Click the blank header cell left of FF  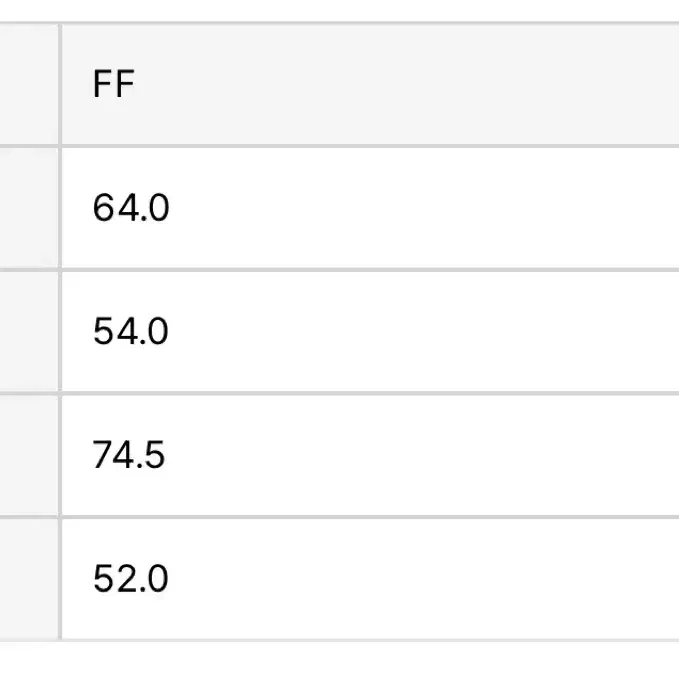coord(29,84)
